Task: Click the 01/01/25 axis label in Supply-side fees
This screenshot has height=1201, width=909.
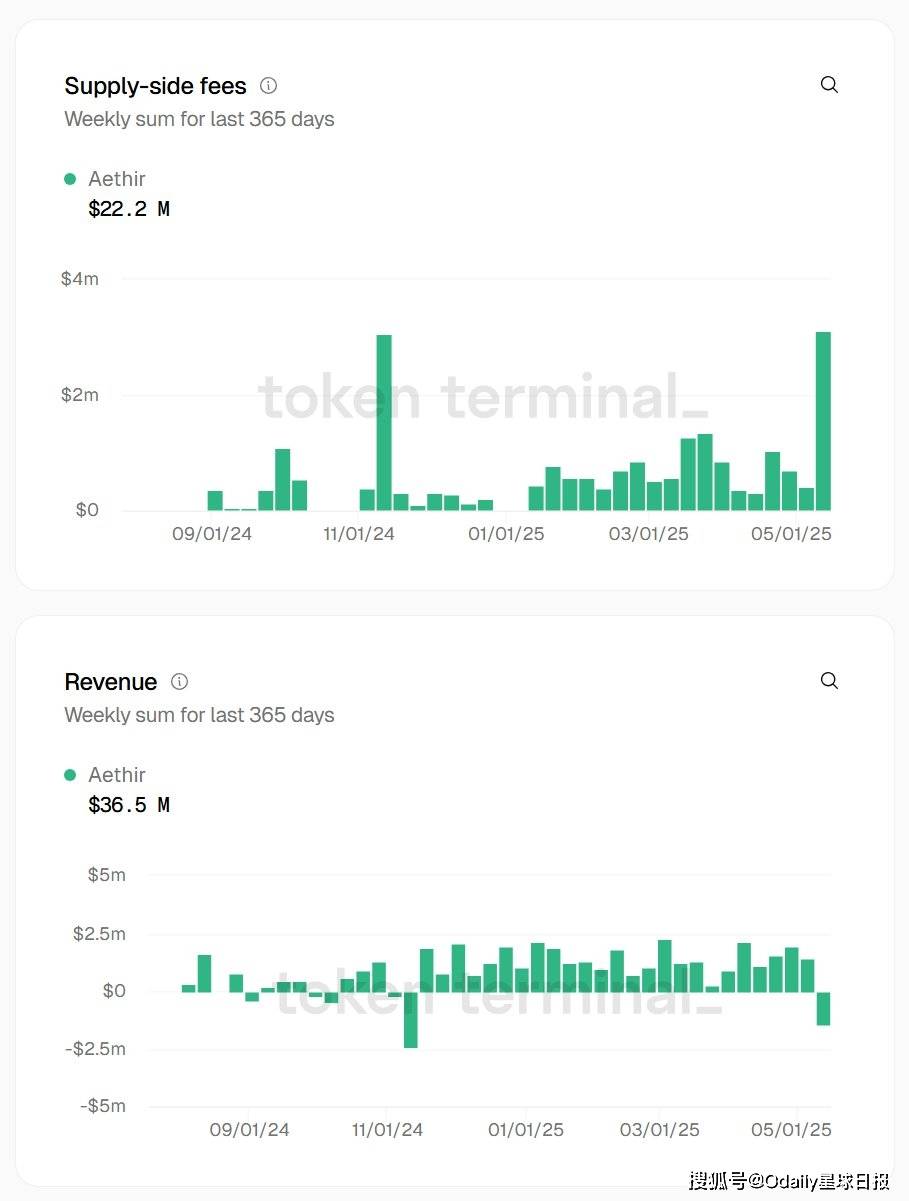Action: (506, 534)
